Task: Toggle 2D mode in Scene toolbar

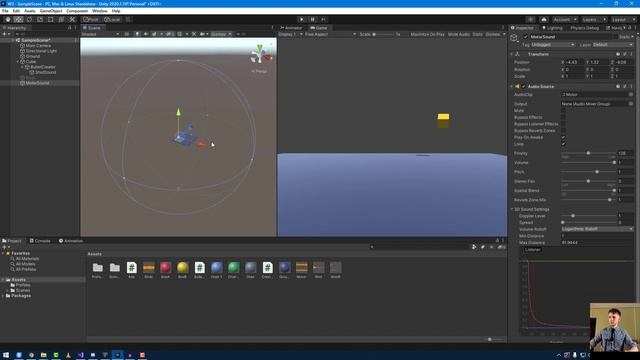Action: tap(127, 34)
